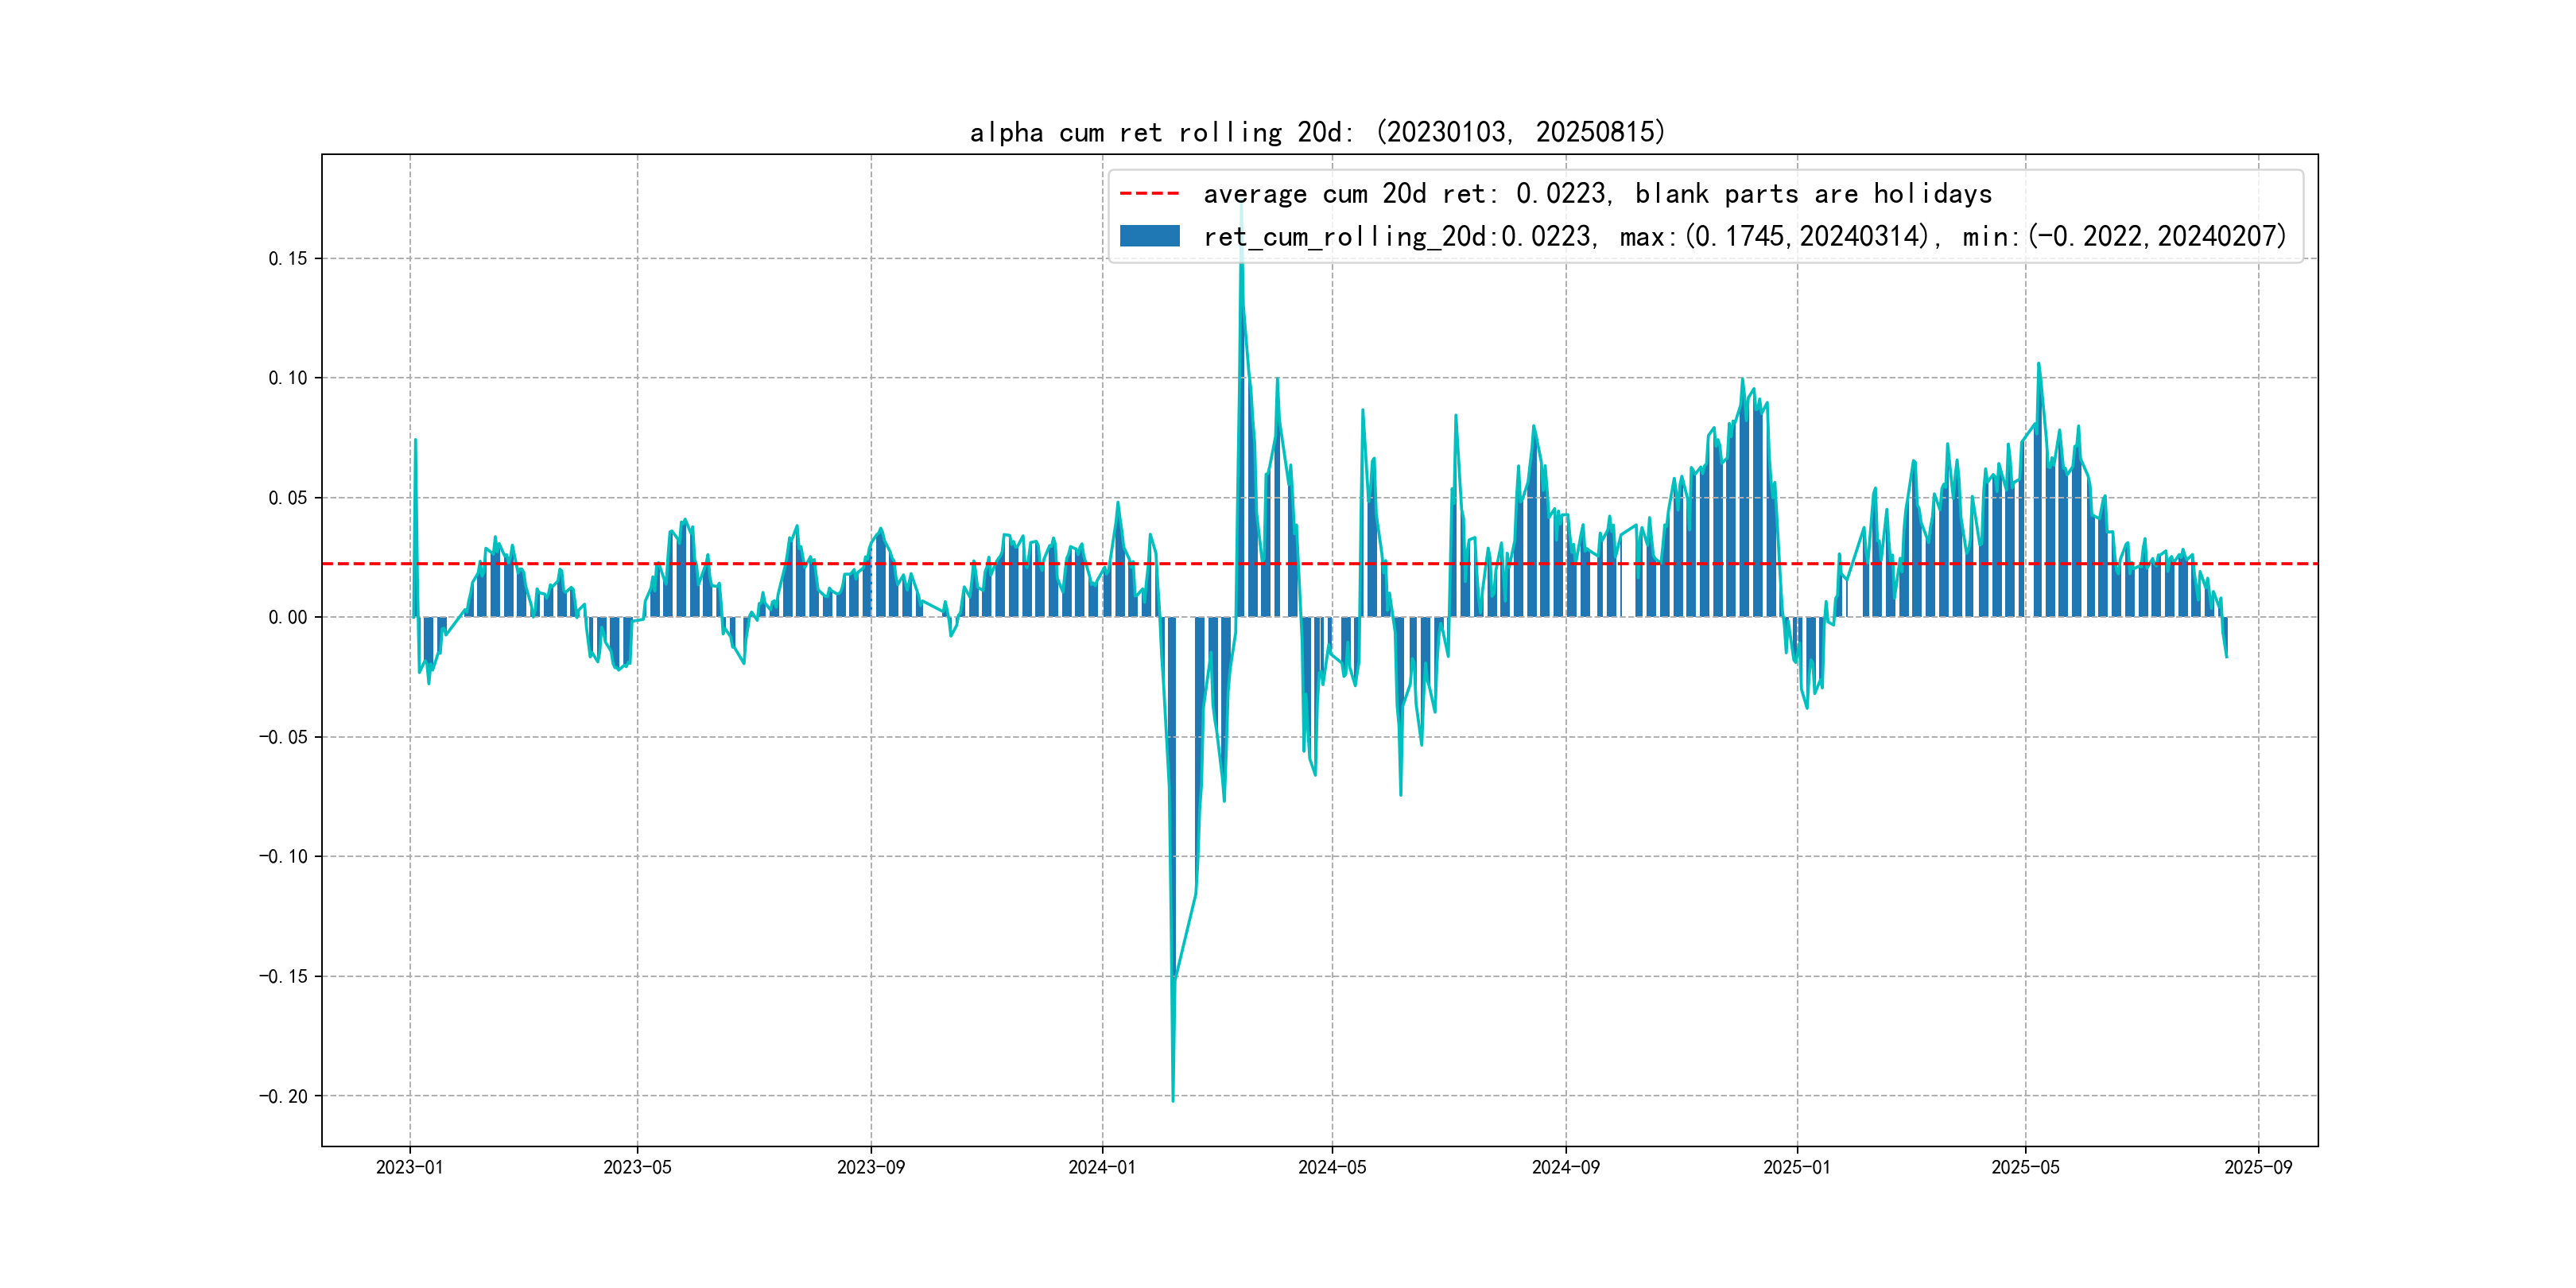Screen dimensions: 2576x1288
Task: Click the 2024-05 x-axis tick label
Action: (1331, 1167)
